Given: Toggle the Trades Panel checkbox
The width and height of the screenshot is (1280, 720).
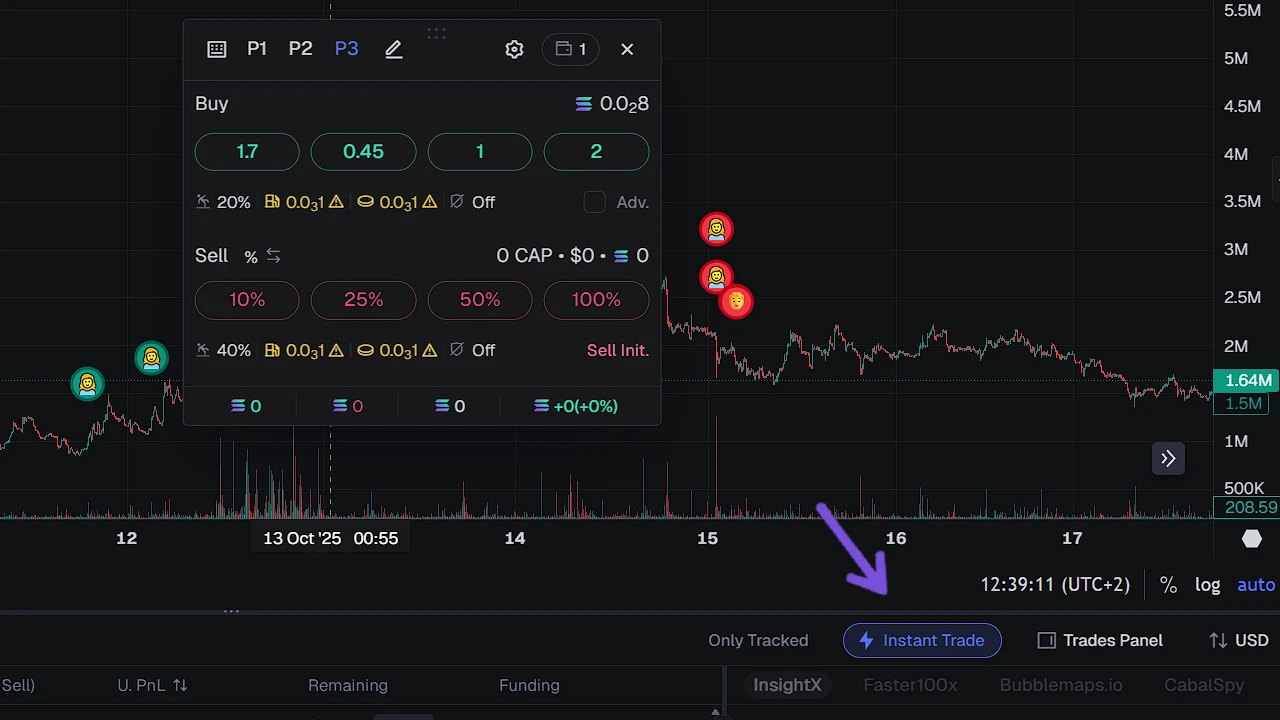Looking at the screenshot, I should coord(1046,640).
